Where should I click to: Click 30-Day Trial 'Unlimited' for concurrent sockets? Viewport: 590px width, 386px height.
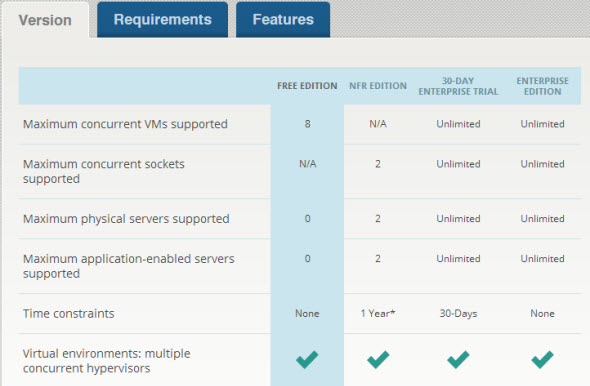458,164
